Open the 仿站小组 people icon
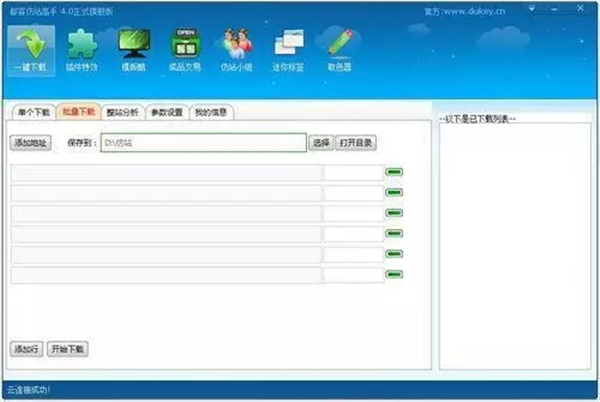This screenshot has width=600, height=402. 236,44
